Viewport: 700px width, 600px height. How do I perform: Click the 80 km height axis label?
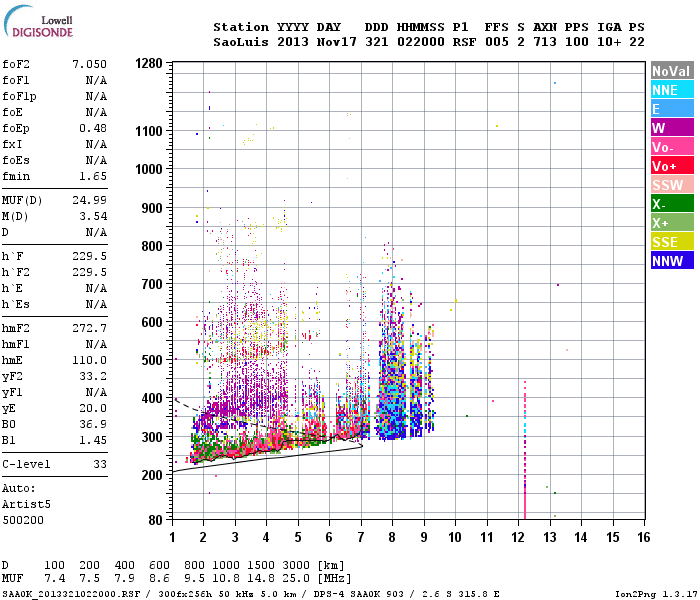click(155, 520)
